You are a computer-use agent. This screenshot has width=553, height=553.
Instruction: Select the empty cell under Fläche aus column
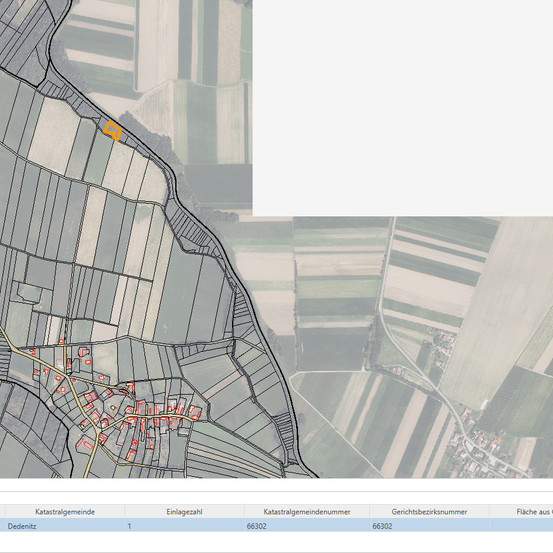click(521, 526)
